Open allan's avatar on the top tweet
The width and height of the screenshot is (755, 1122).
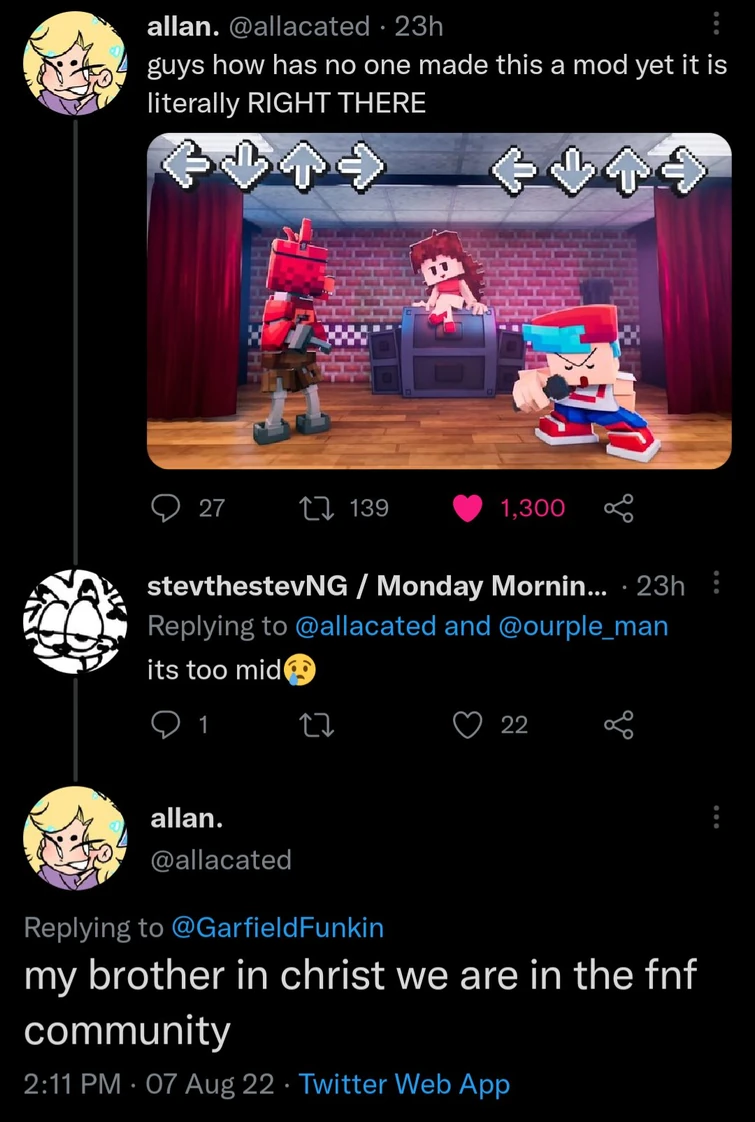coord(72,60)
